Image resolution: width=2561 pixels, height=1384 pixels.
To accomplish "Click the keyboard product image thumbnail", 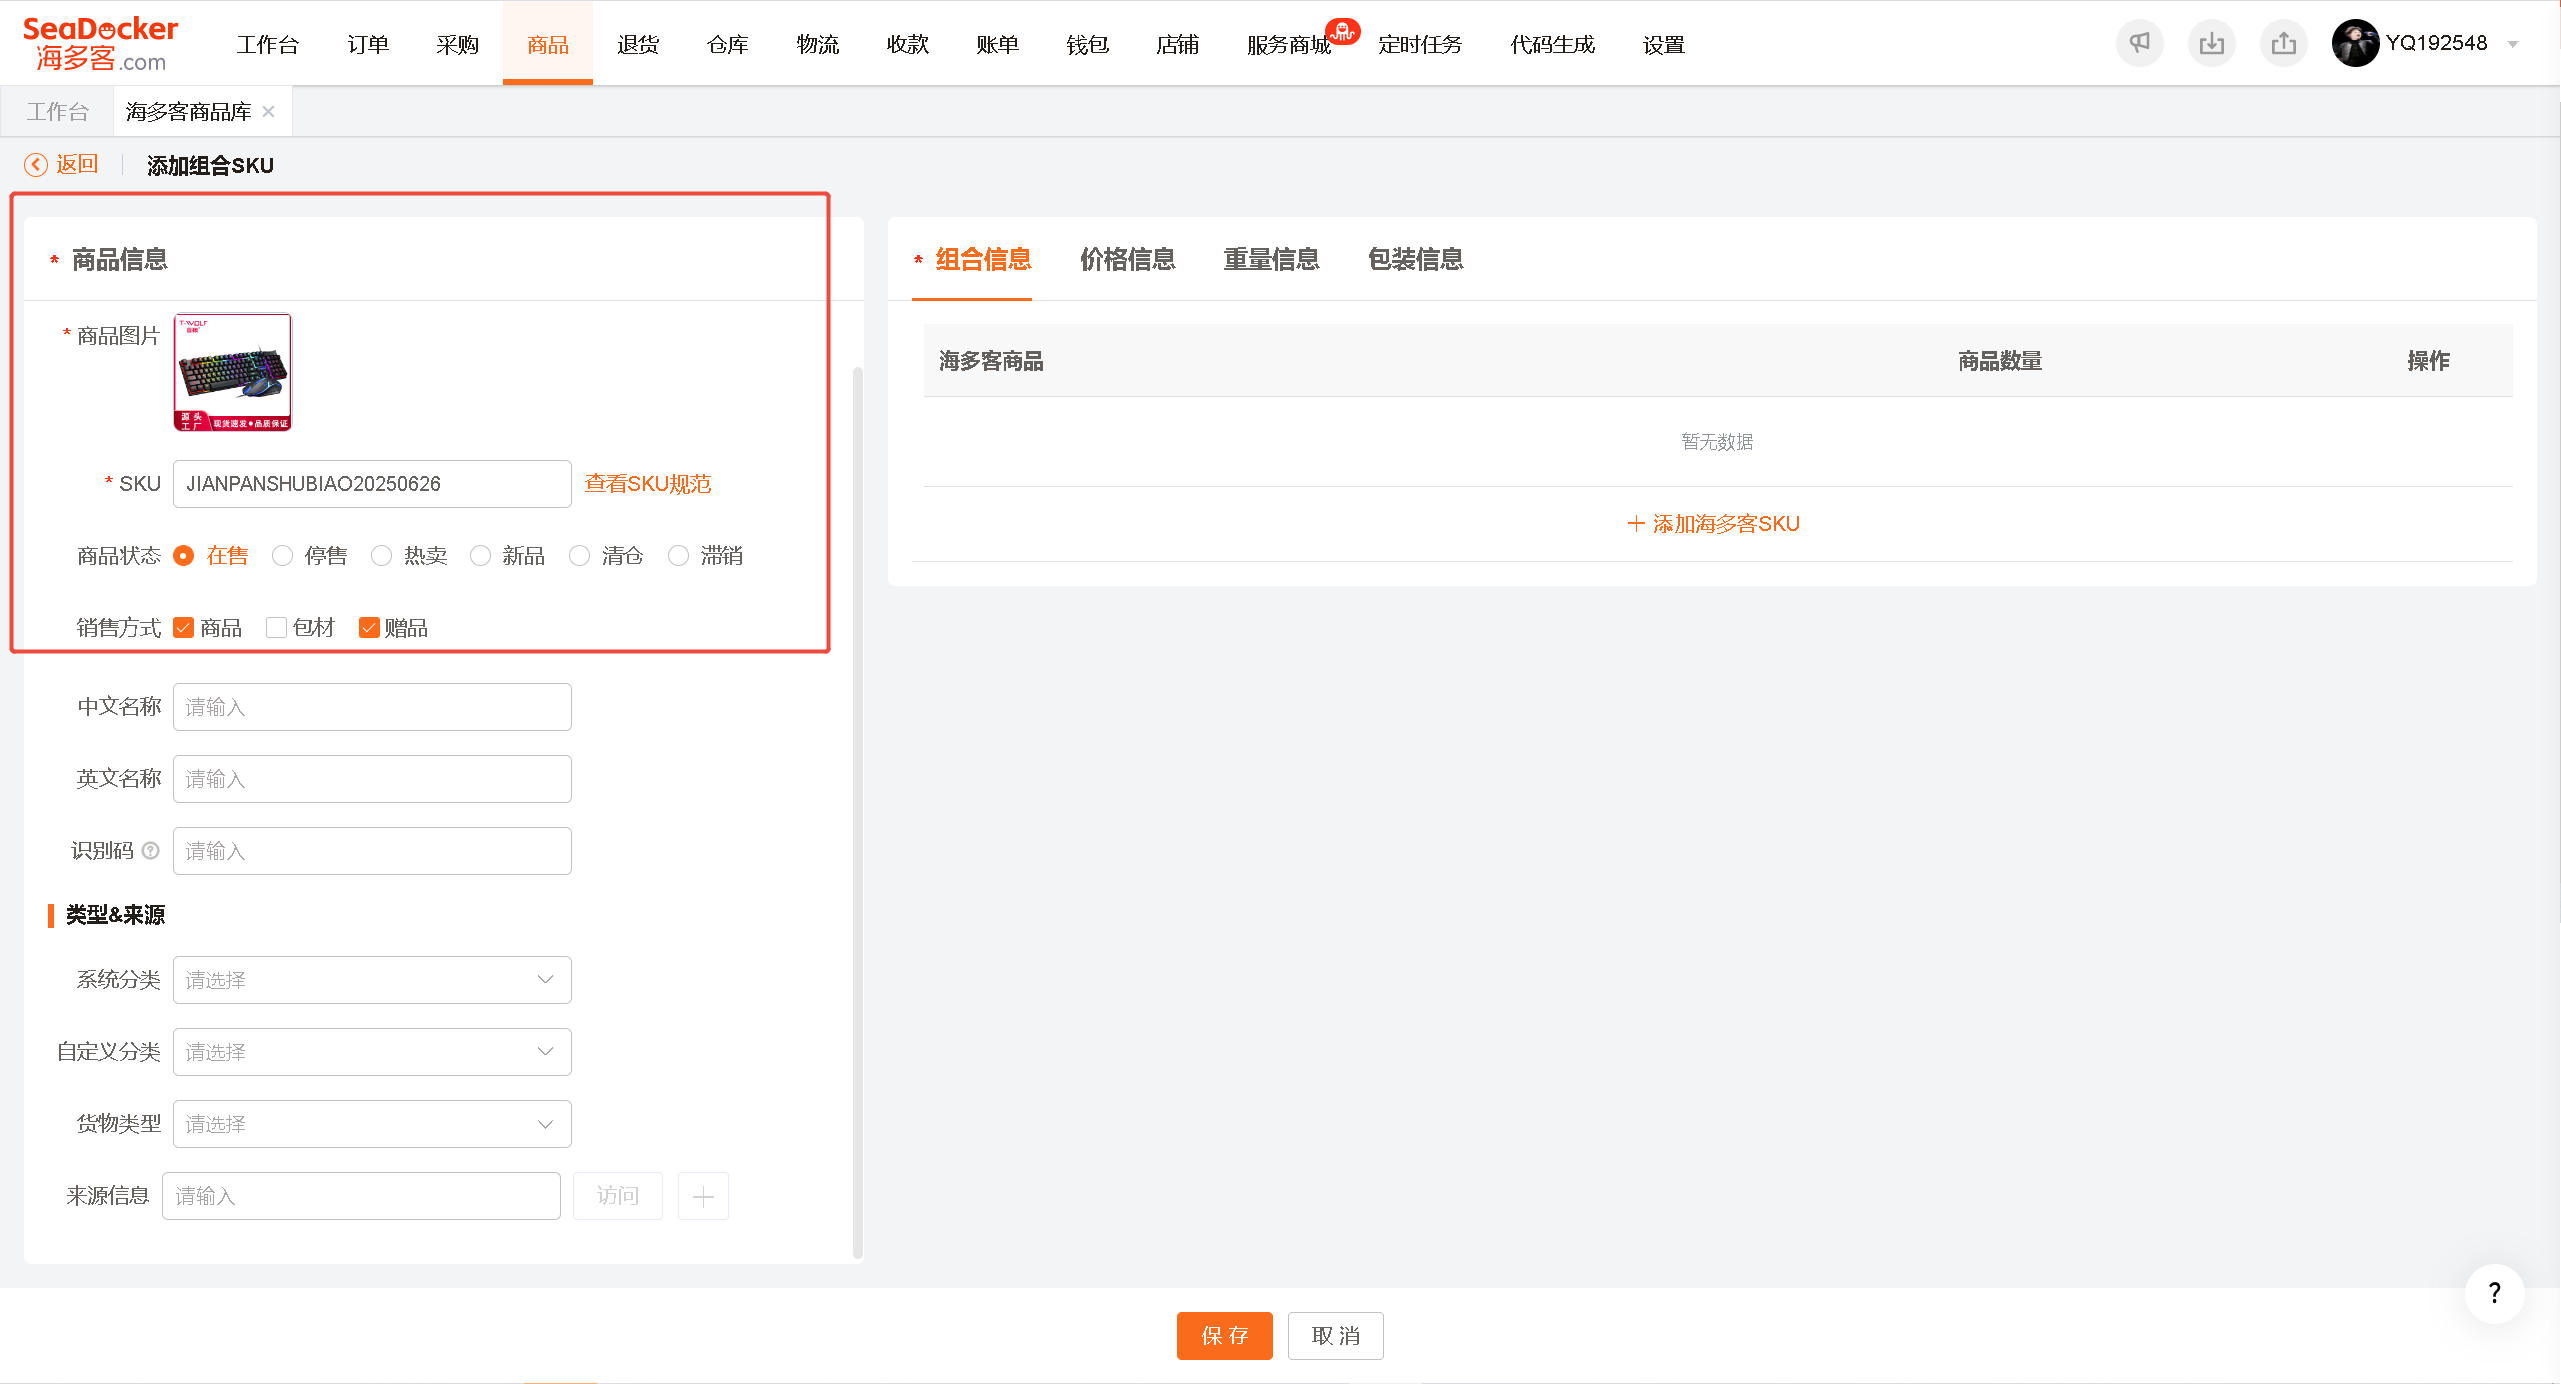I will [x=233, y=372].
